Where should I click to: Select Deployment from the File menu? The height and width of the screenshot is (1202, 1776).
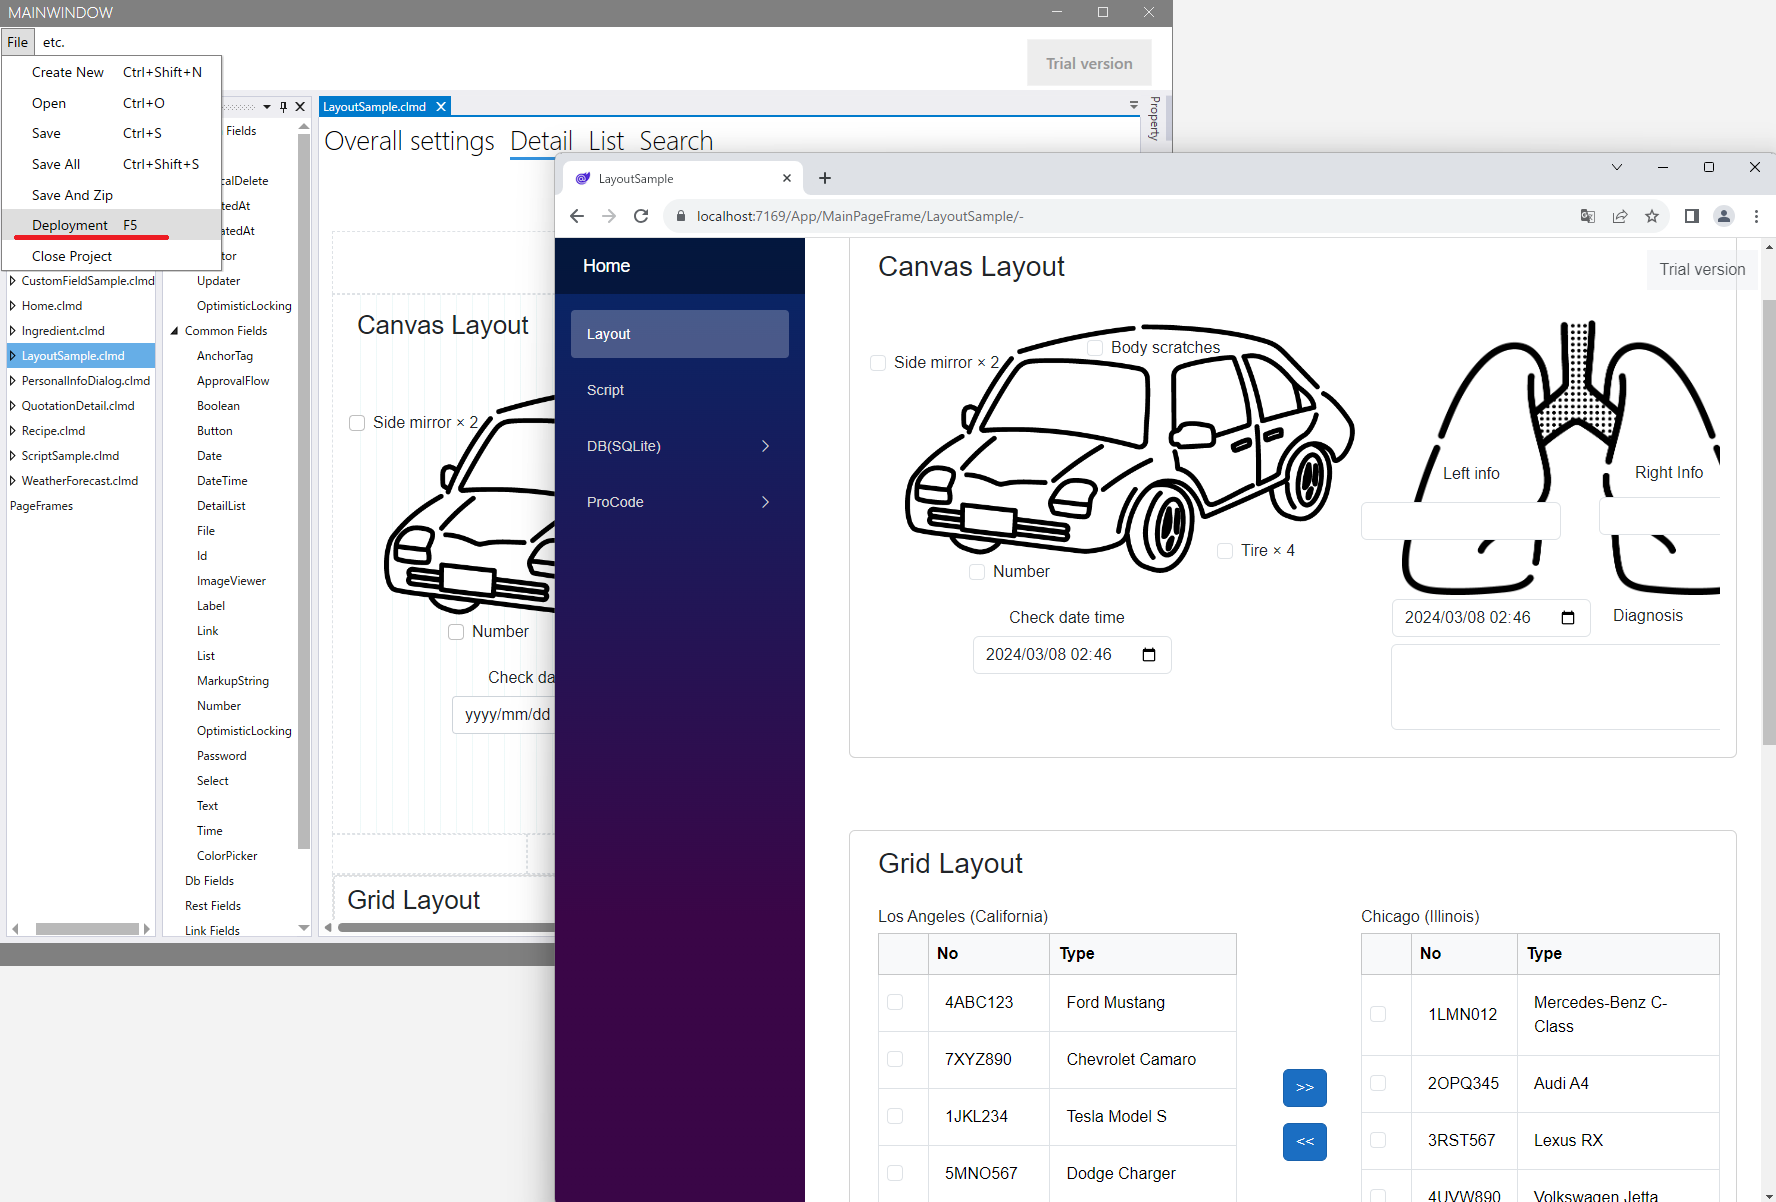tap(68, 225)
